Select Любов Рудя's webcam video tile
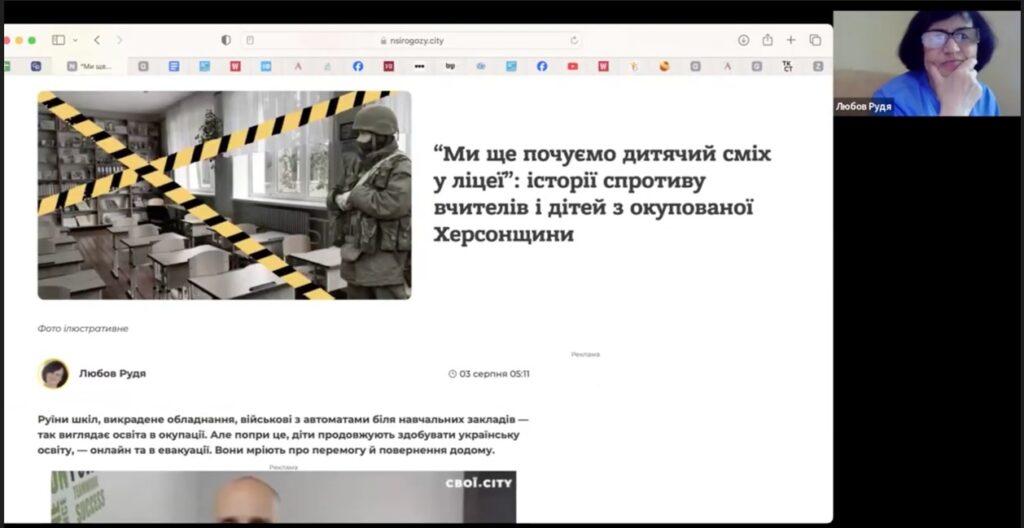The height and width of the screenshot is (528, 1024). pyautogui.click(x=927, y=63)
